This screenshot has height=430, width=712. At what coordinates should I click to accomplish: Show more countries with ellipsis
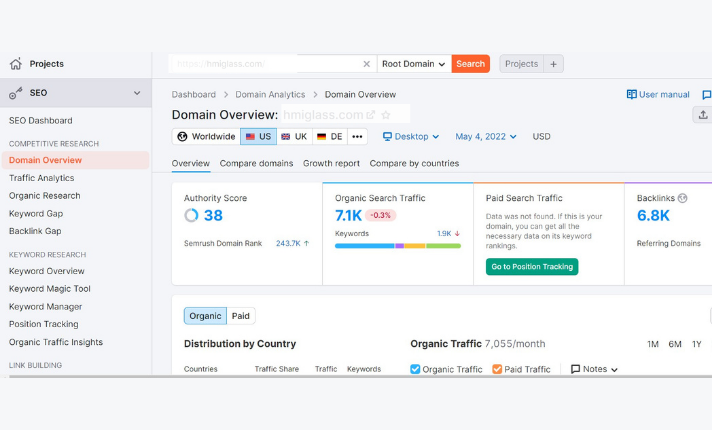pyautogui.click(x=357, y=137)
